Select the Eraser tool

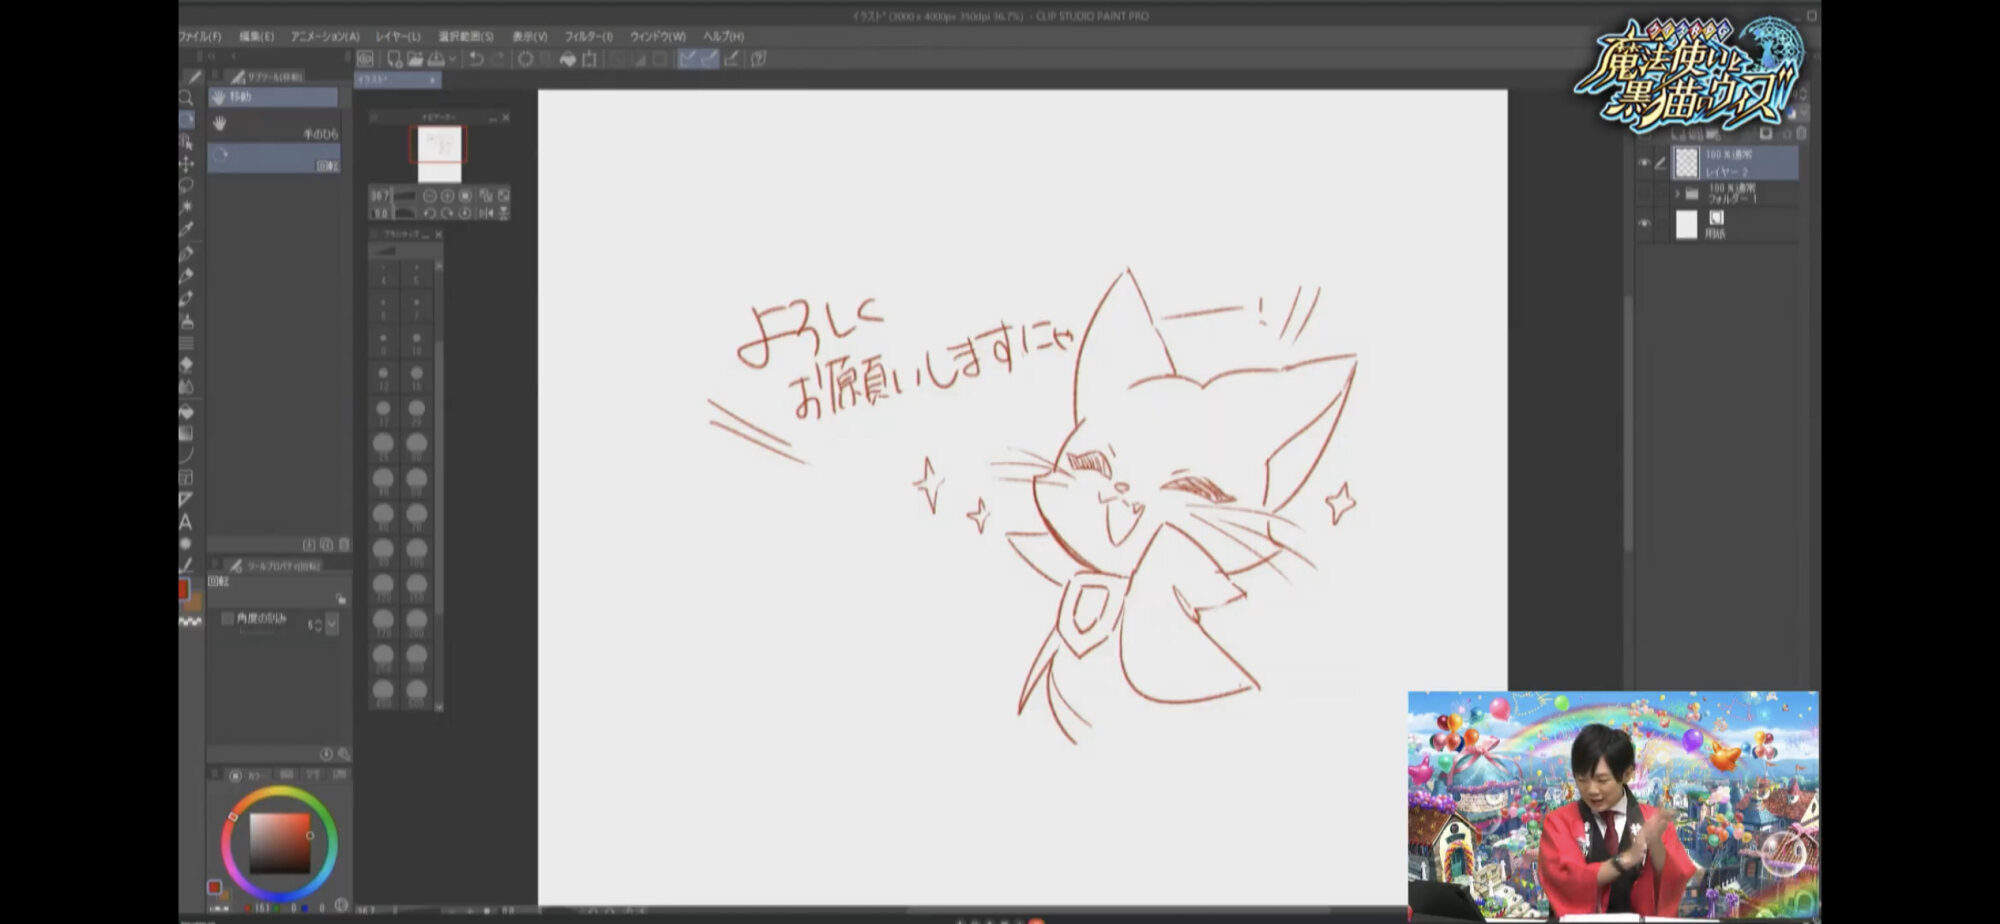pos(186,365)
